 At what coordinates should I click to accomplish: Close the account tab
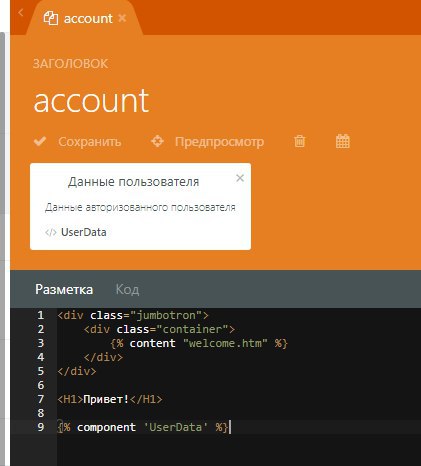point(122,18)
